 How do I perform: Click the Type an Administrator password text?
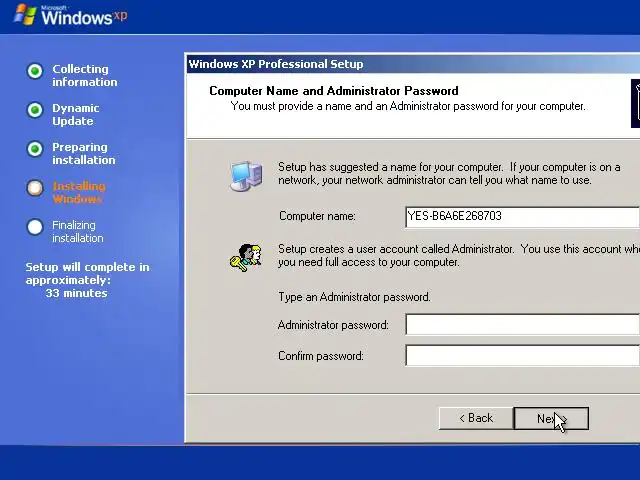354,297
